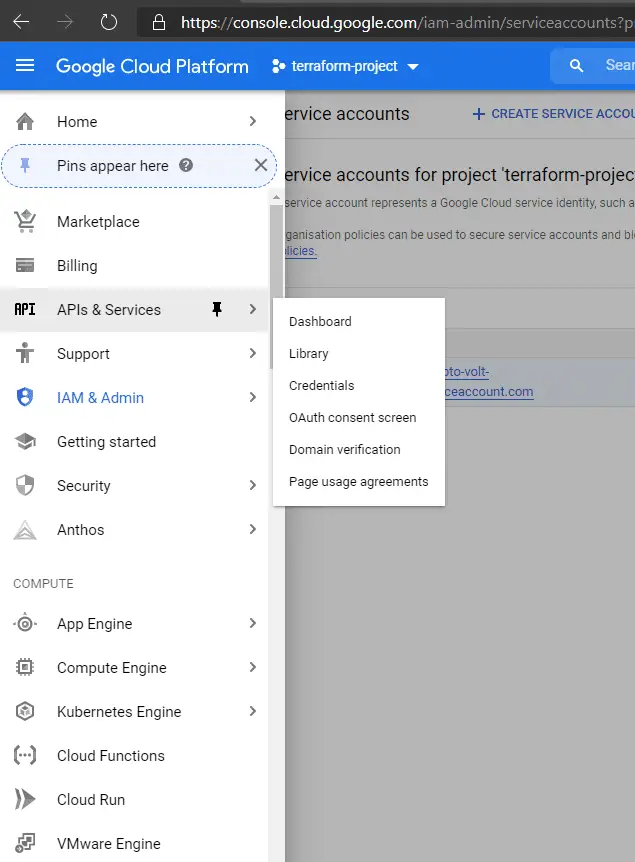Screen dimensions: 635x862
Task: Click Create Service Account button
Action: [553, 114]
